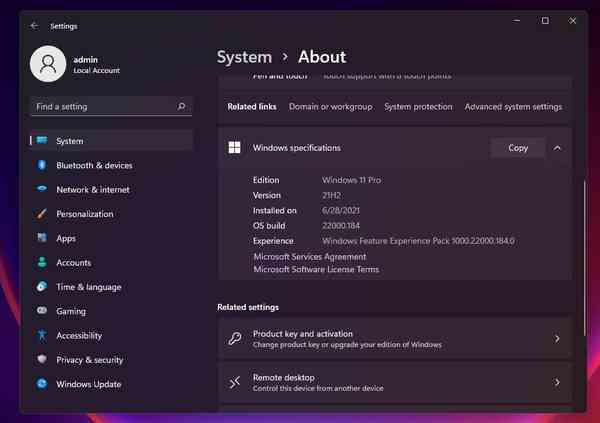Open Privacy & security settings
This screenshot has width=600, height=423.
(x=89, y=360)
